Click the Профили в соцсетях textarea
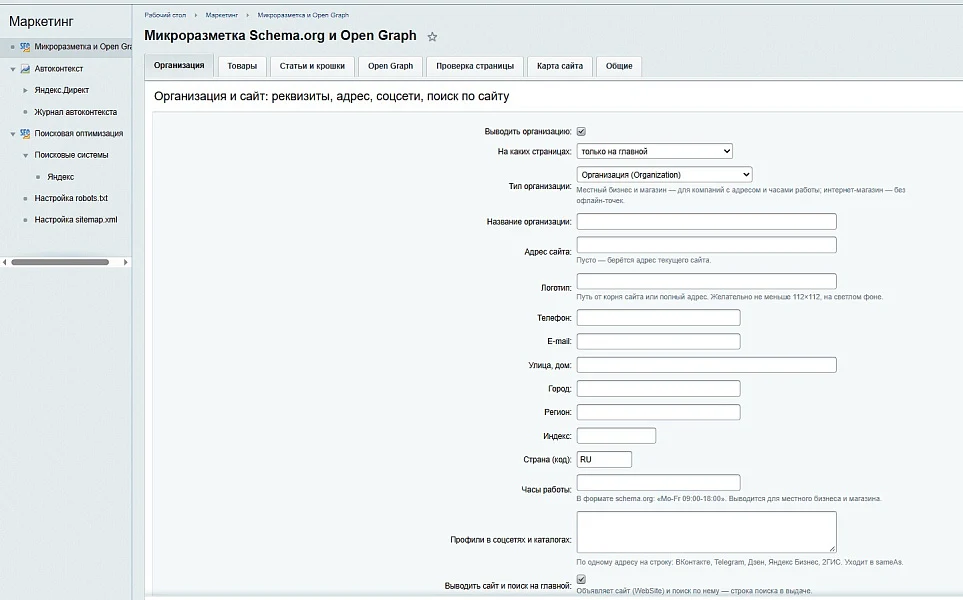This screenshot has height=600, width=963. tap(706, 532)
